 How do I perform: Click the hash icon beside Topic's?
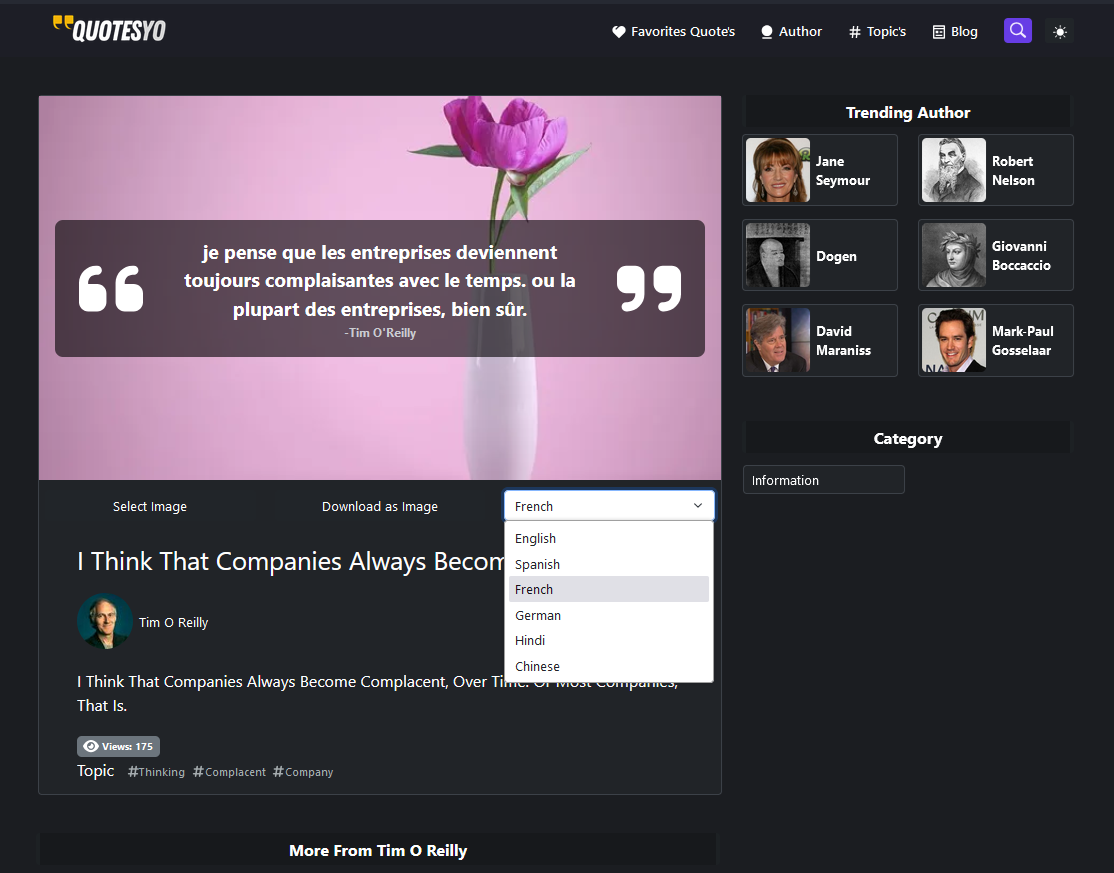pyautogui.click(x=855, y=32)
